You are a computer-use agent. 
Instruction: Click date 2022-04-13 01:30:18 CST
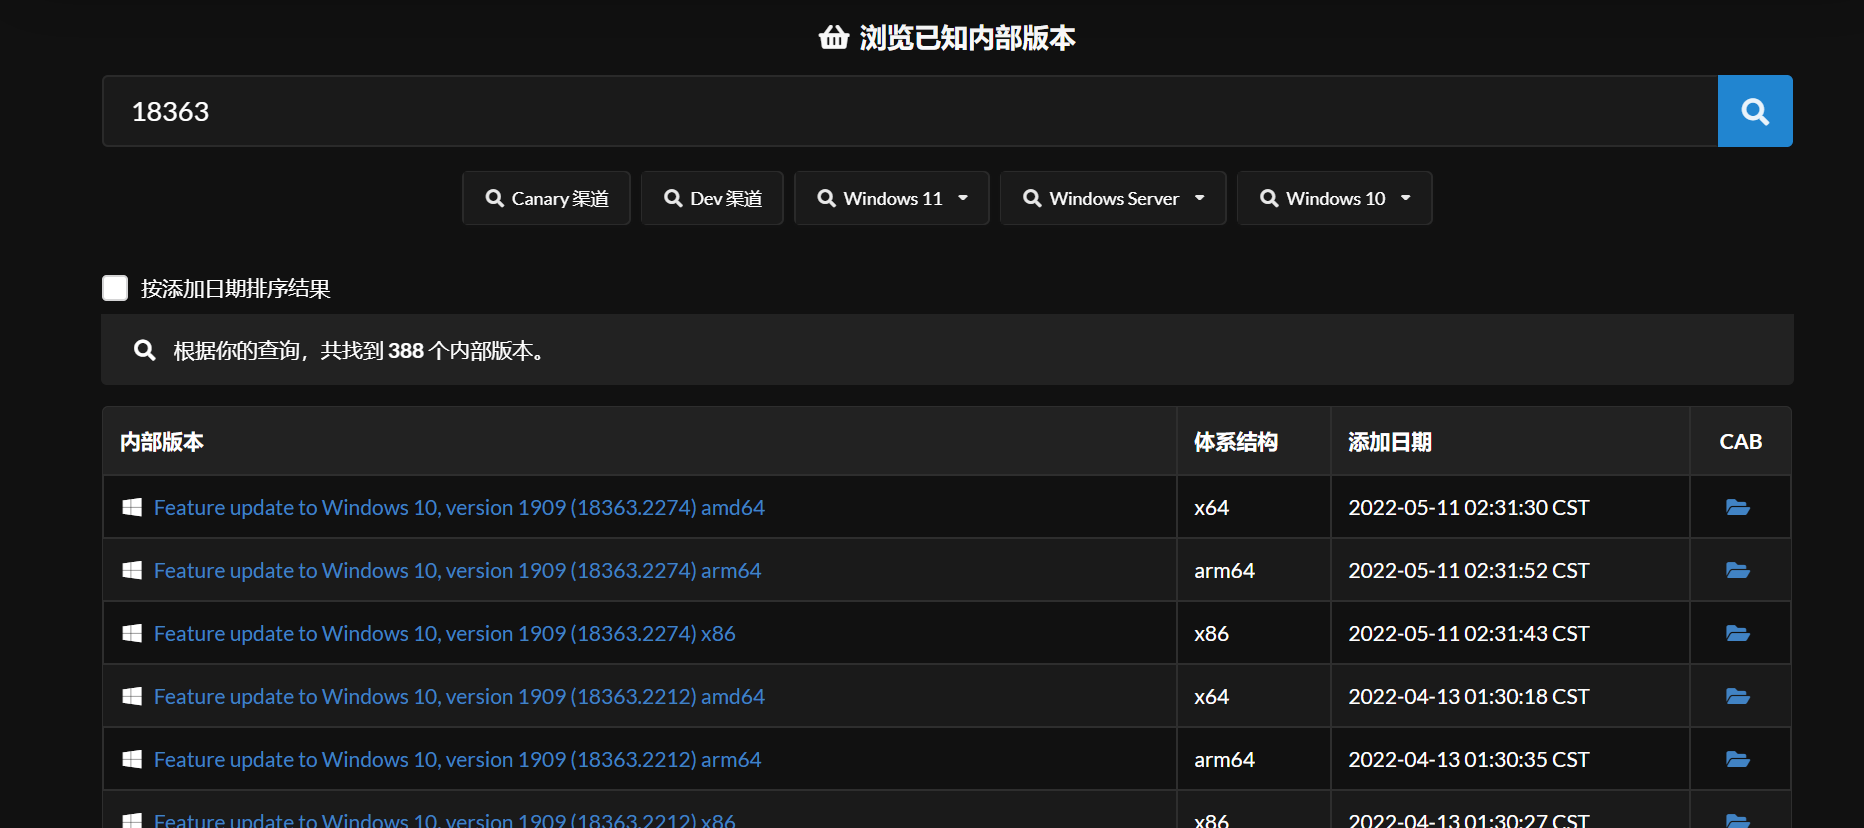click(x=1468, y=697)
